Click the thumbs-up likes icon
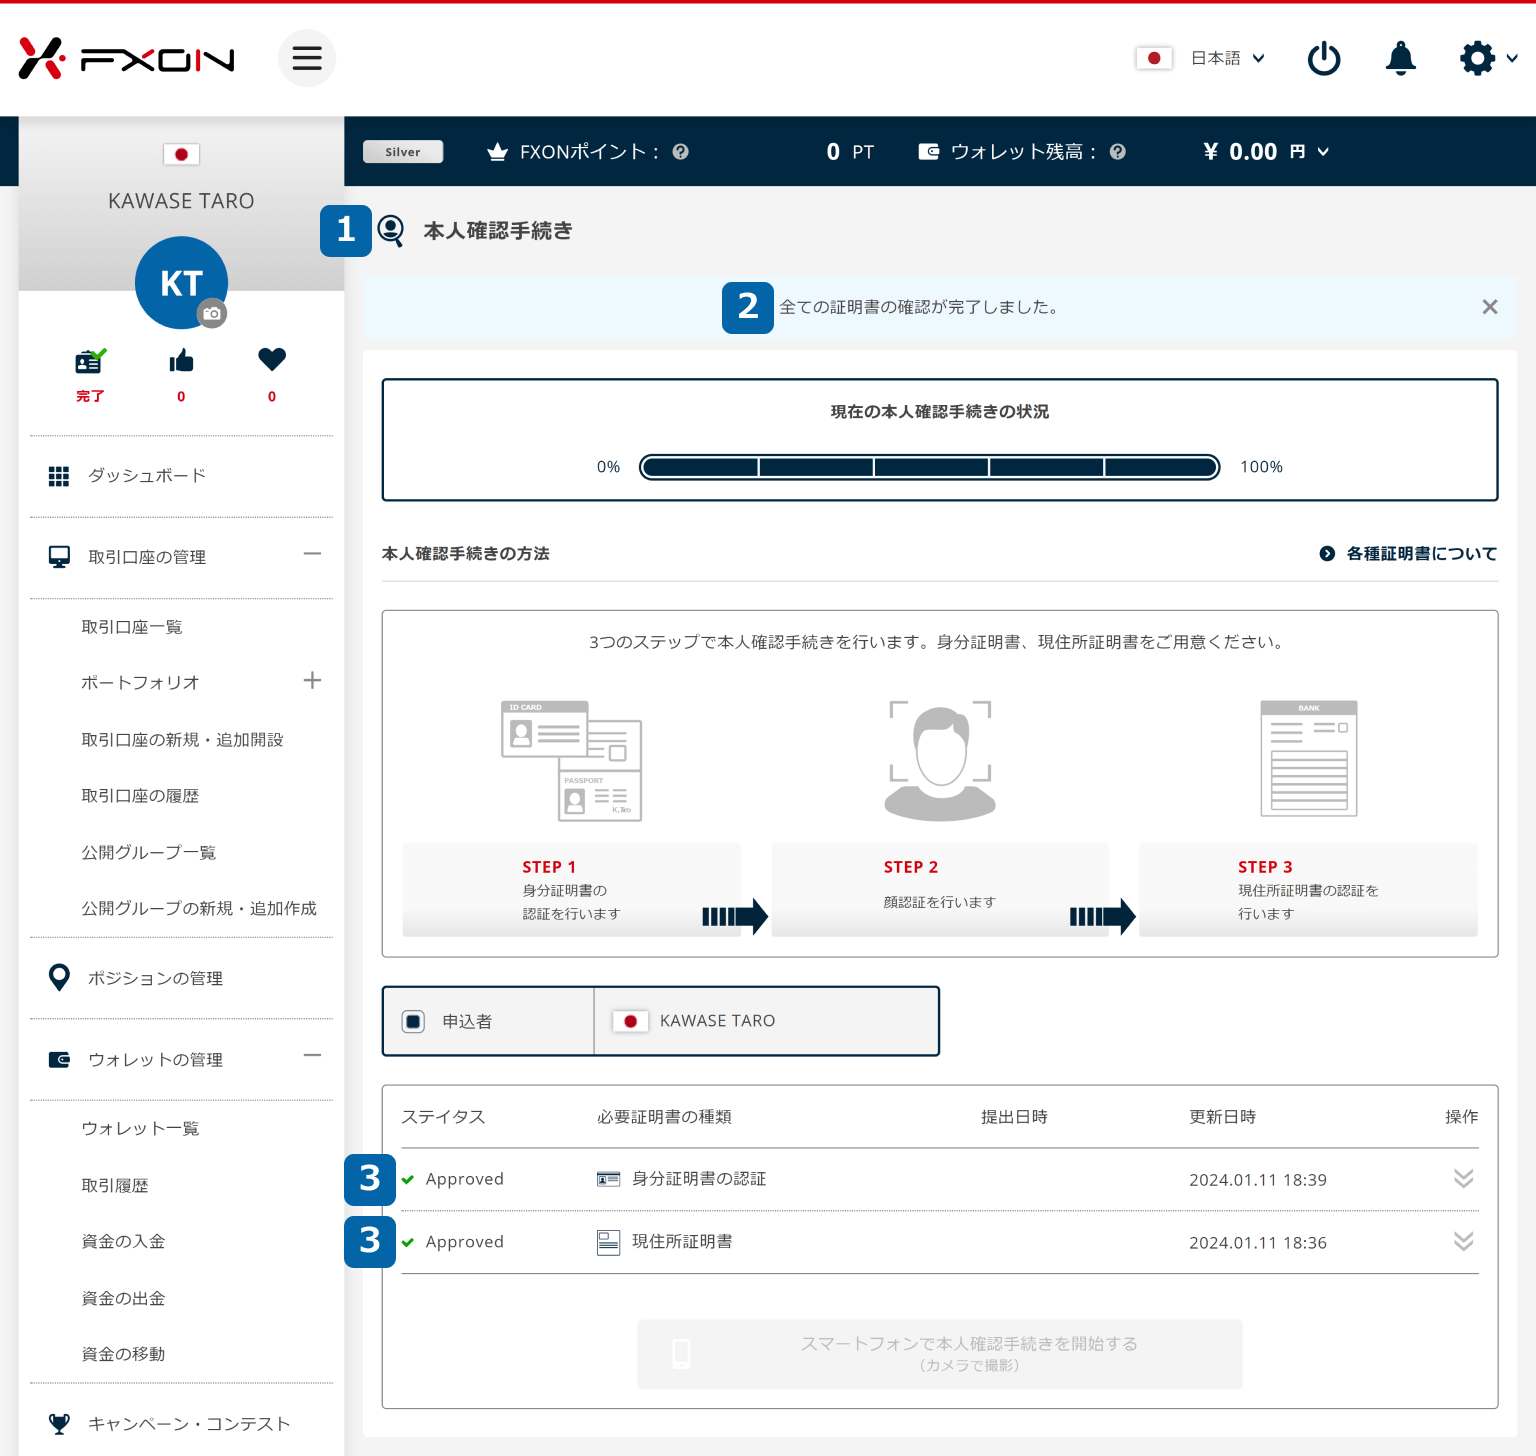The height and width of the screenshot is (1456, 1536). [181, 361]
